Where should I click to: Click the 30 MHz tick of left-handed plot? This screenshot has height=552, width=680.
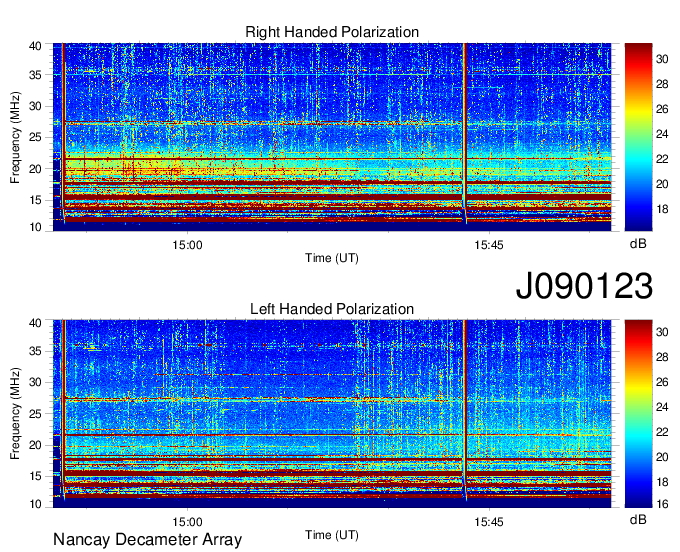click(x=35, y=383)
